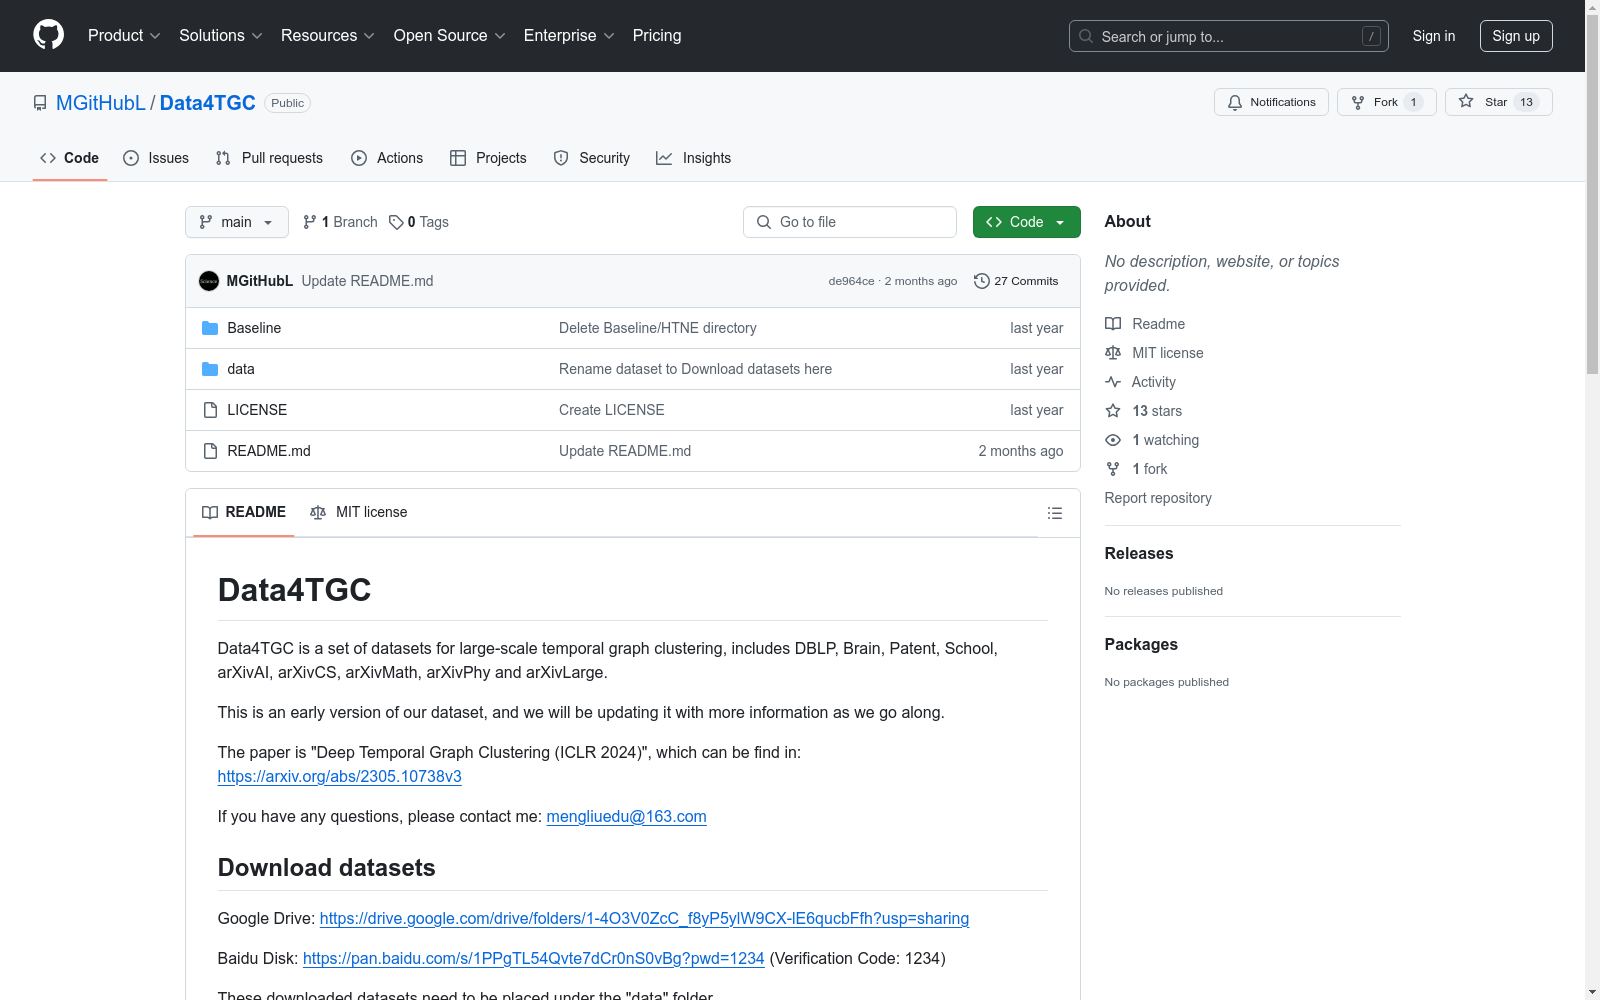Open the Baseline folder icon
The image size is (1600, 1000).
click(x=210, y=328)
